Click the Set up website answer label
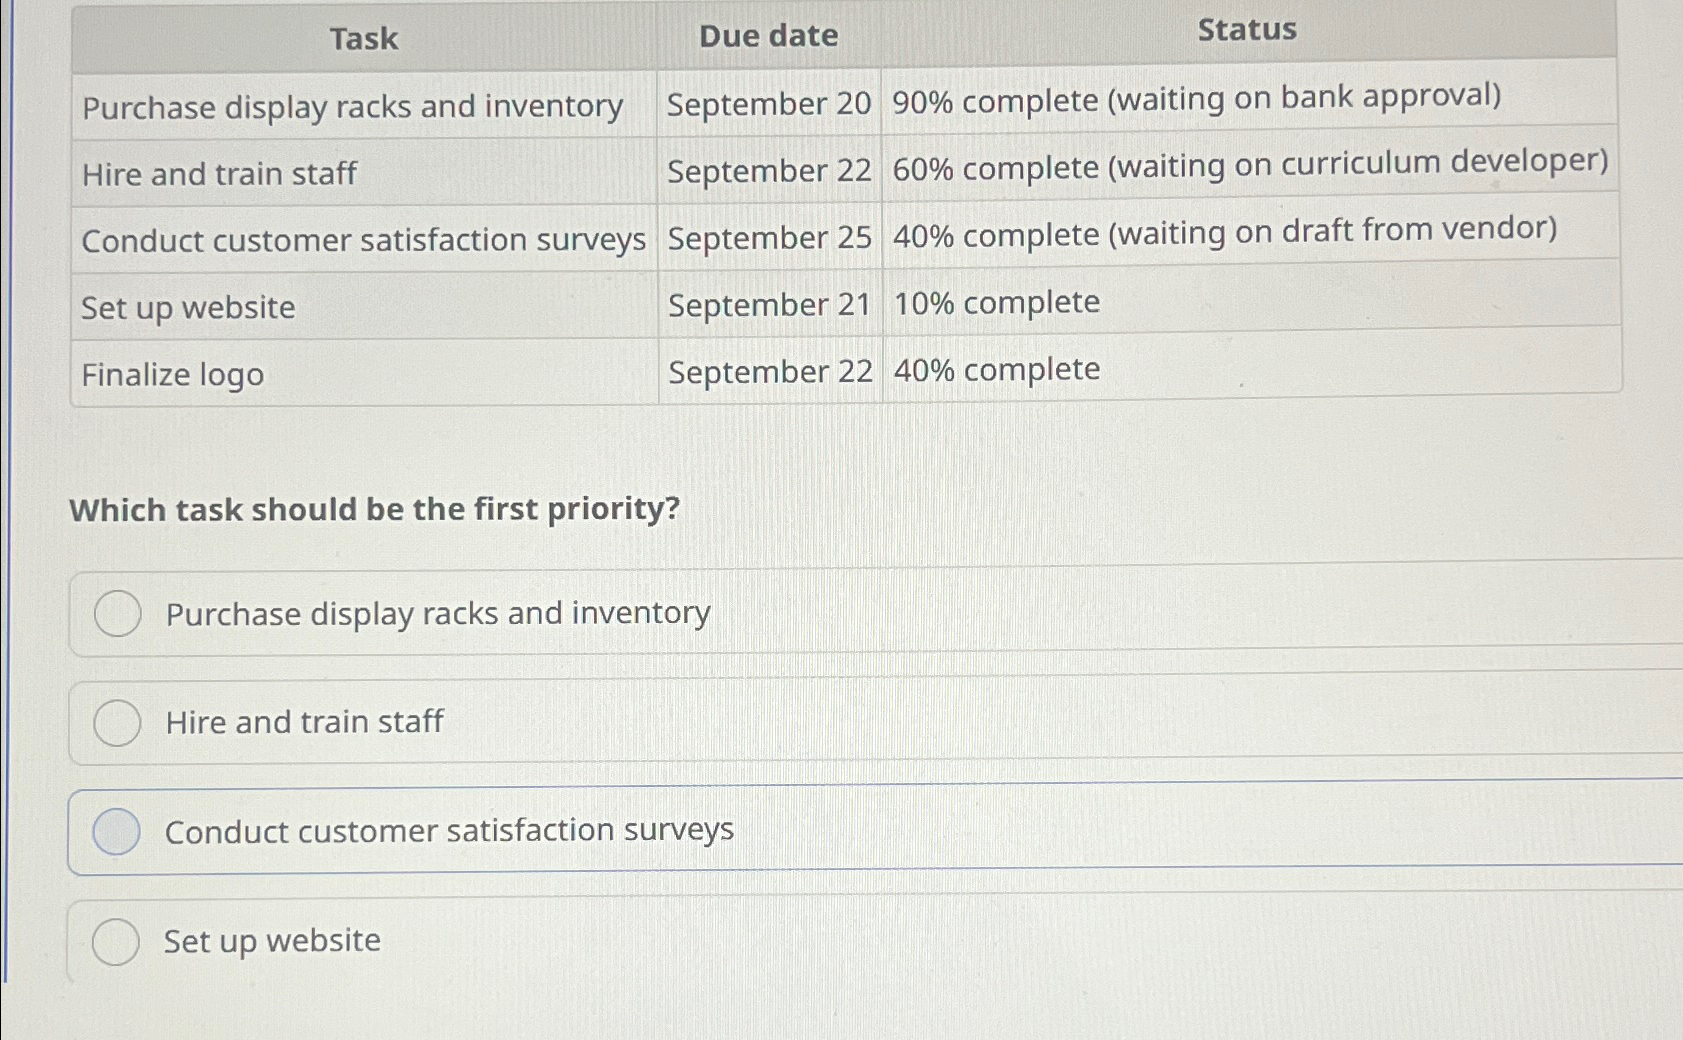 tap(270, 940)
